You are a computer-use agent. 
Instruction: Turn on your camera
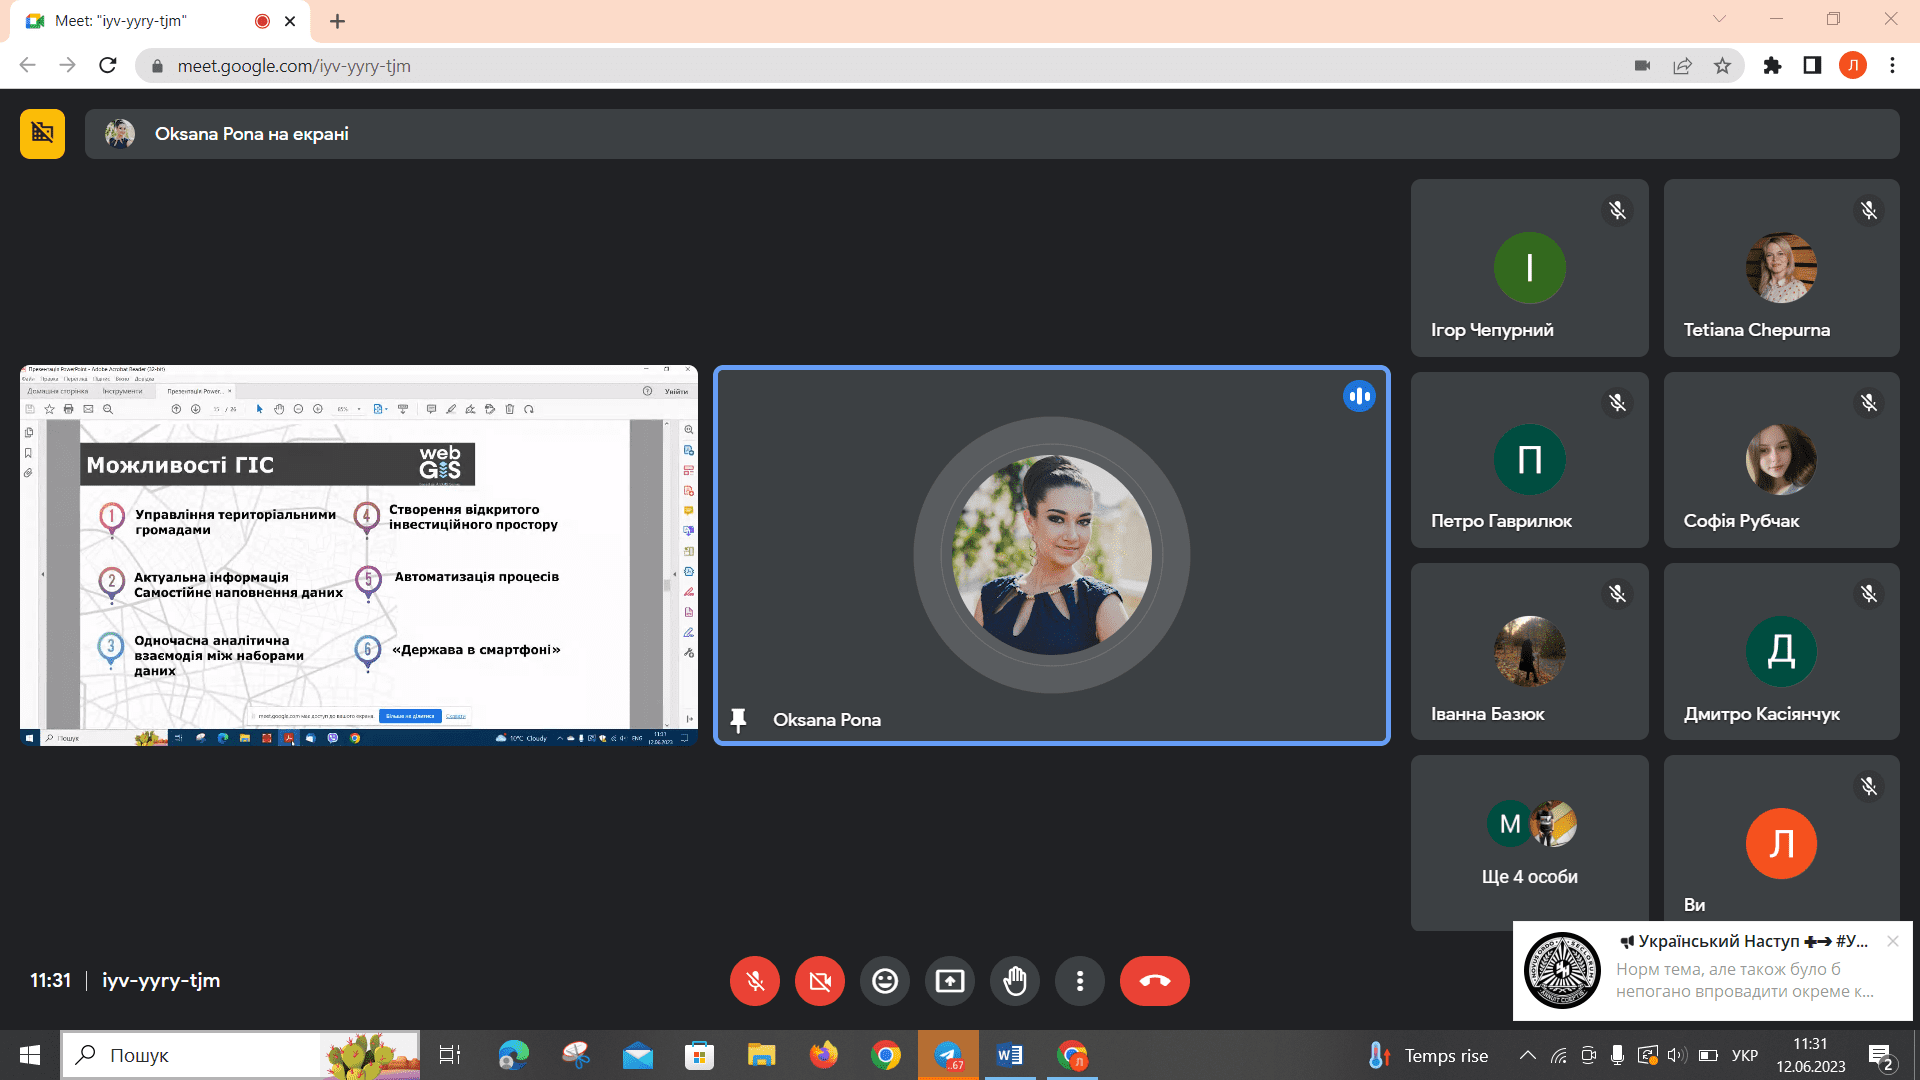point(820,981)
